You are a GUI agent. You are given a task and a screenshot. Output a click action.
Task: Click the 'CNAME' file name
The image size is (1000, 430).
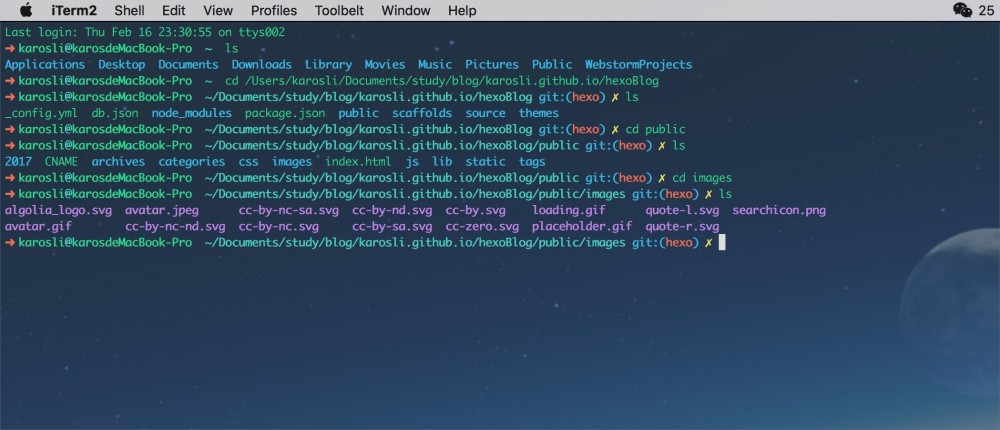tap(61, 162)
